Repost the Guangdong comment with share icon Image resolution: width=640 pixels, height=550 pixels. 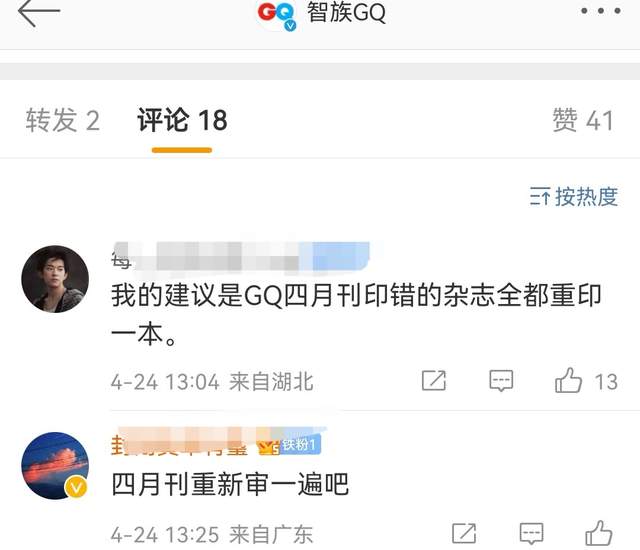coord(464,533)
